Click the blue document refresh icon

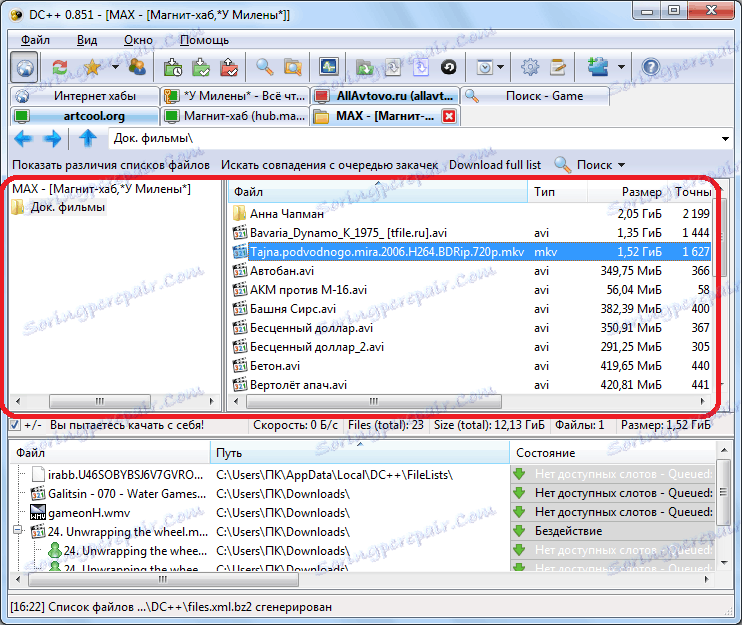point(421,68)
